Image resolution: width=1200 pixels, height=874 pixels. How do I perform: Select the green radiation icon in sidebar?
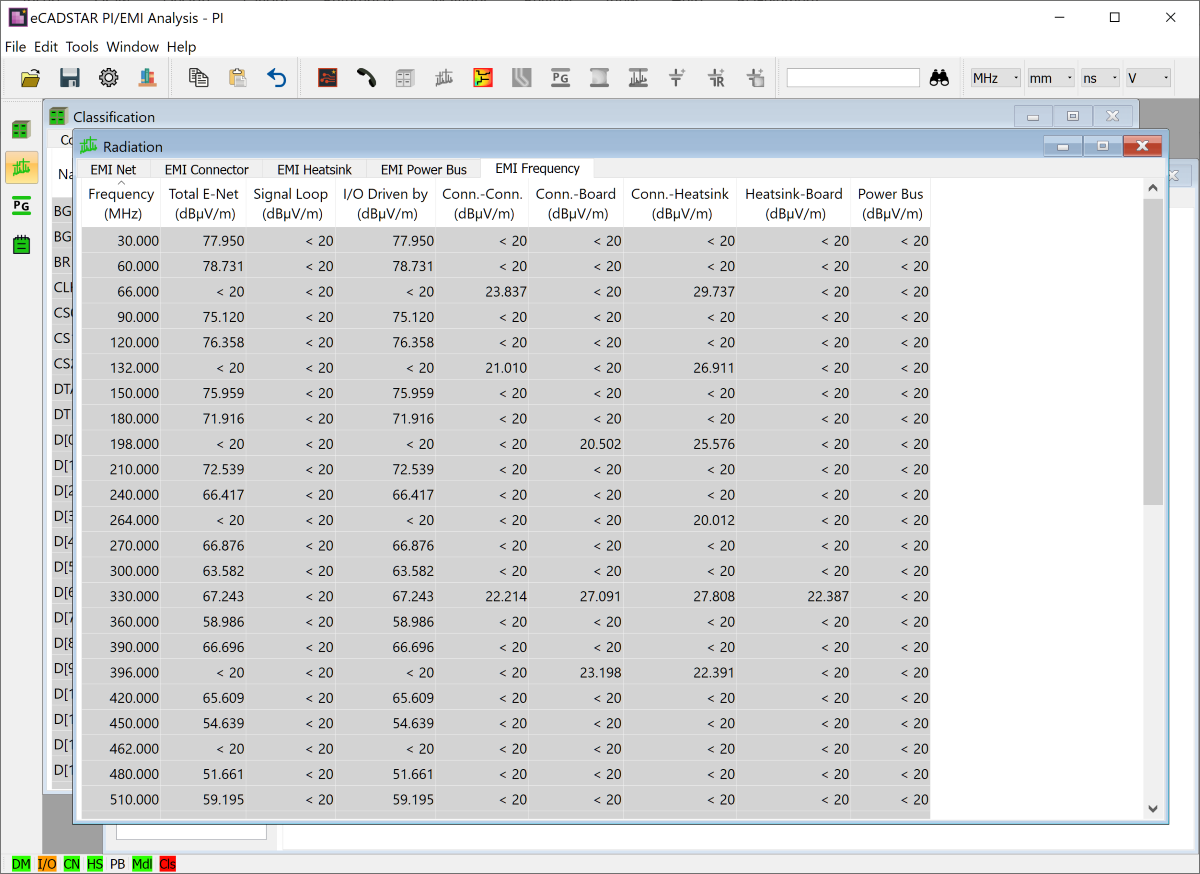21,168
